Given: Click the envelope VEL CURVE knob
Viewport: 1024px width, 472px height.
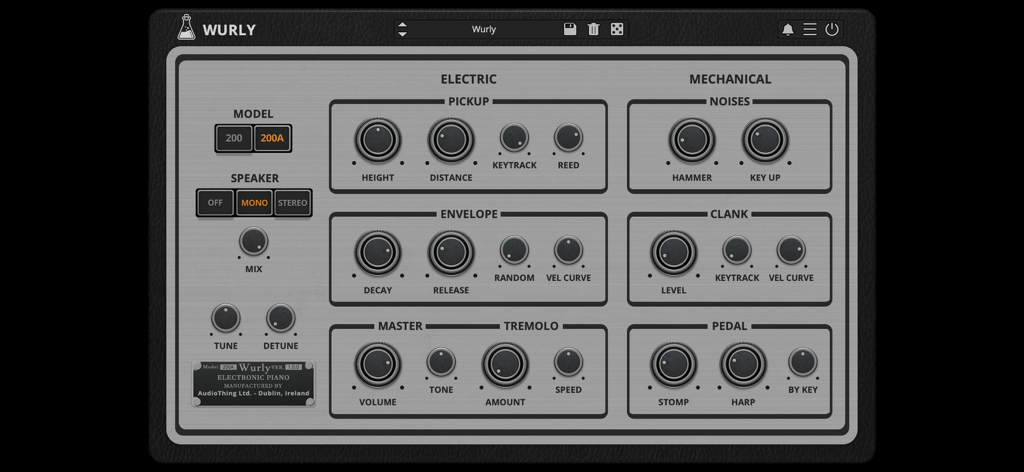Looking at the screenshot, I should [568, 250].
